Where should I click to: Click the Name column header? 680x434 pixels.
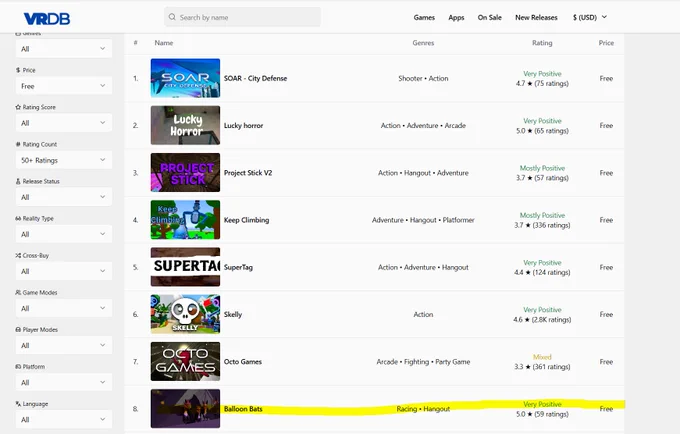coord(163,43)
